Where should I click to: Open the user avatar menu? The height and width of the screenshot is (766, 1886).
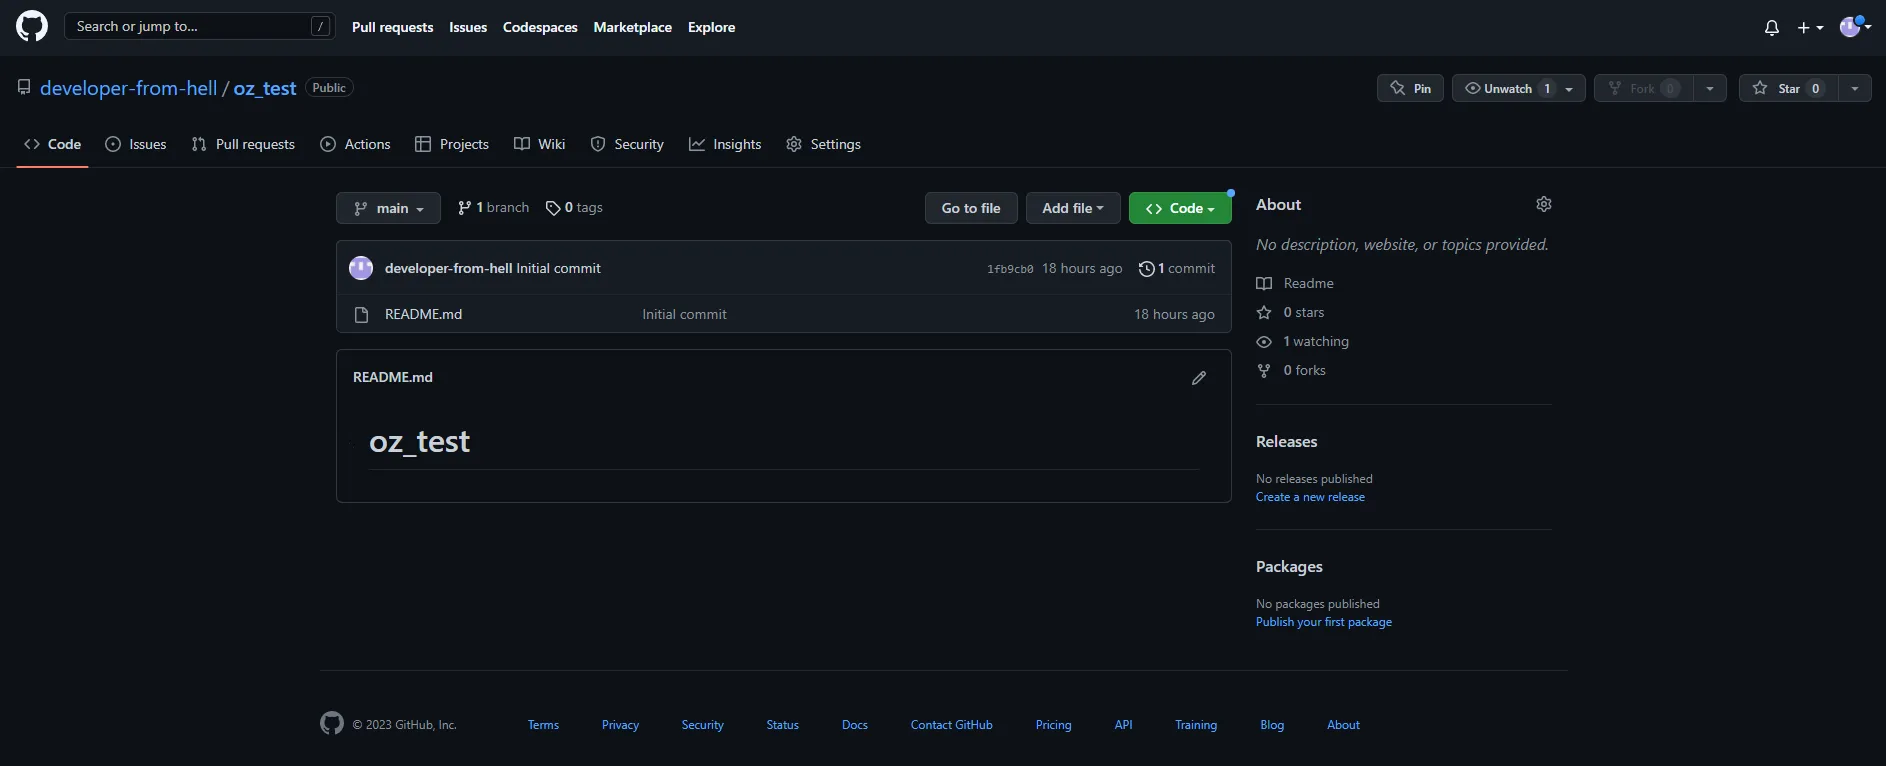coord(1855,27)
